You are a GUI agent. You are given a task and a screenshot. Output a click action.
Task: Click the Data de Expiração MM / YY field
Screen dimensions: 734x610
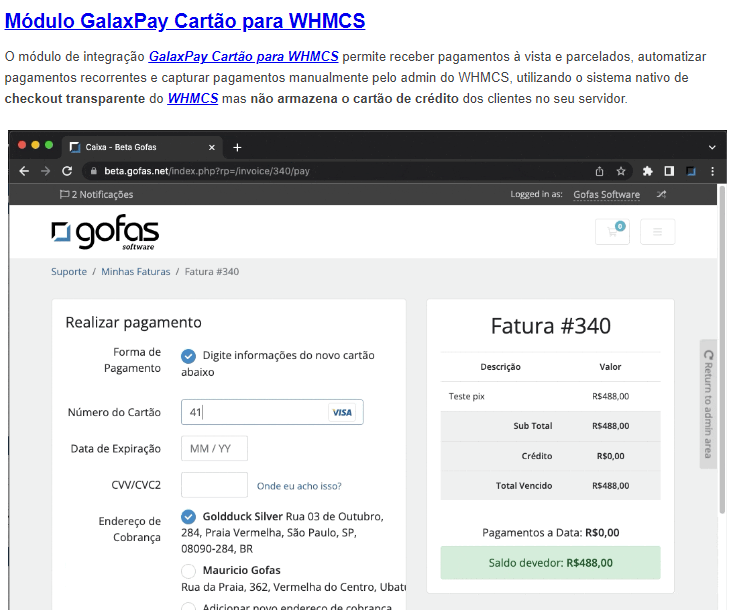[x=214, y=448]
